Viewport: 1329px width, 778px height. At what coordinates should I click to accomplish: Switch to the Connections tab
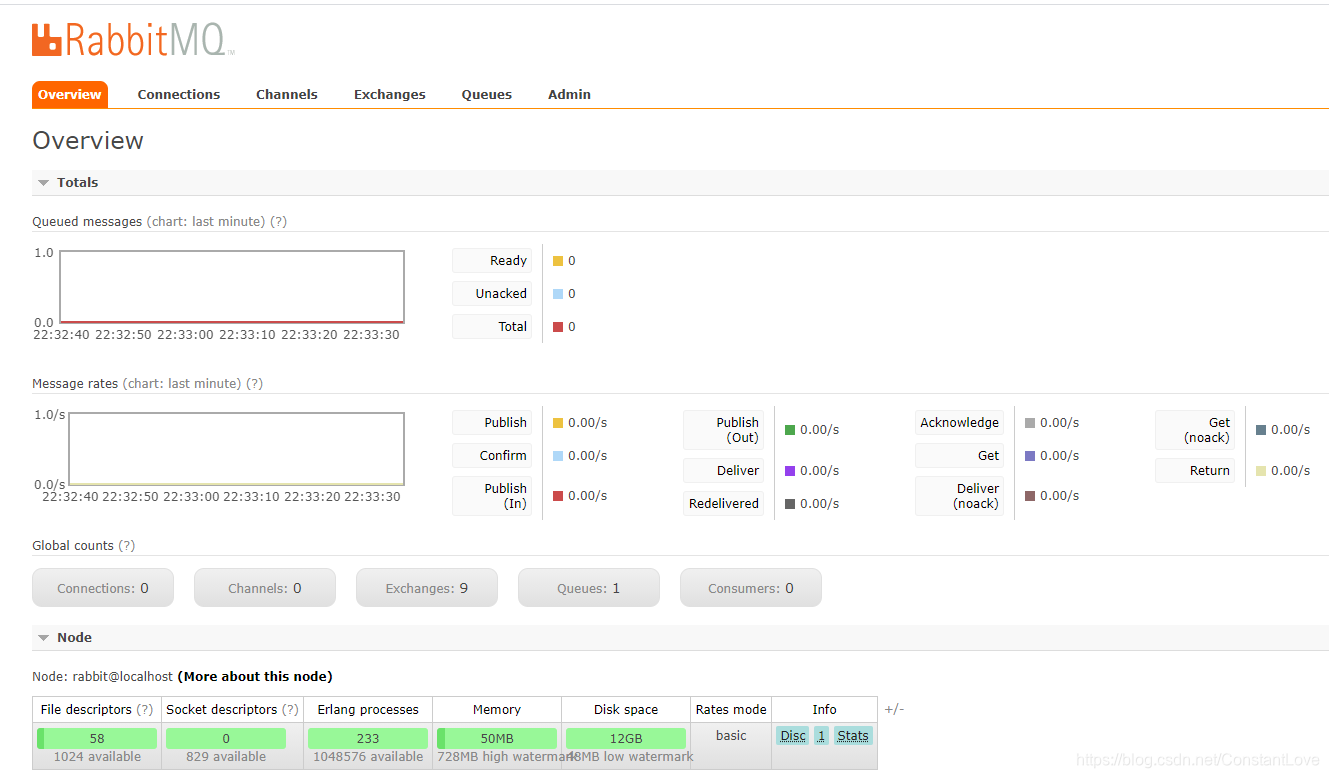(179, 95)
